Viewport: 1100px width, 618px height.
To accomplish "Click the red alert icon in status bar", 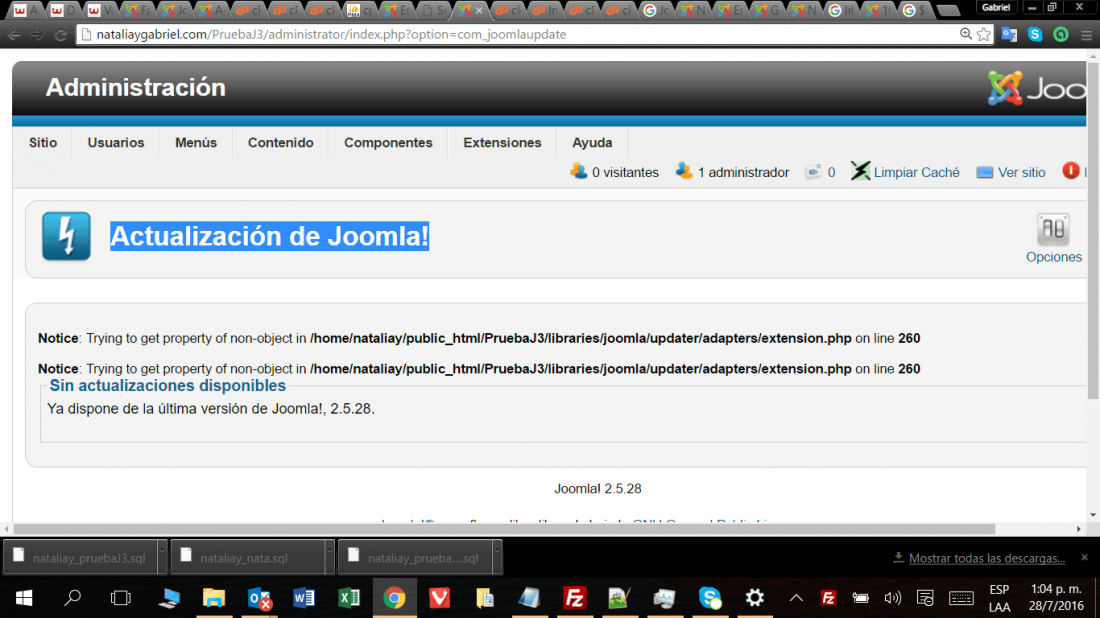I will click(x=1071, y=170).
